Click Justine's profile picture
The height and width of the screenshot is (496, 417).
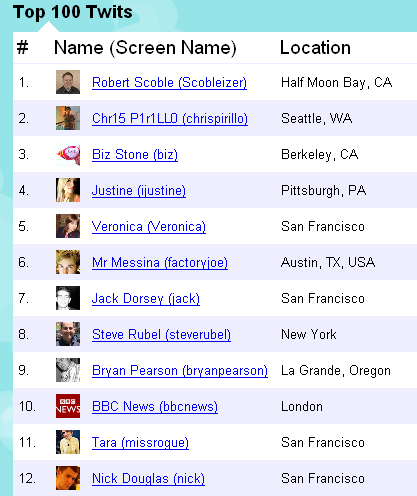pos(68,190)
